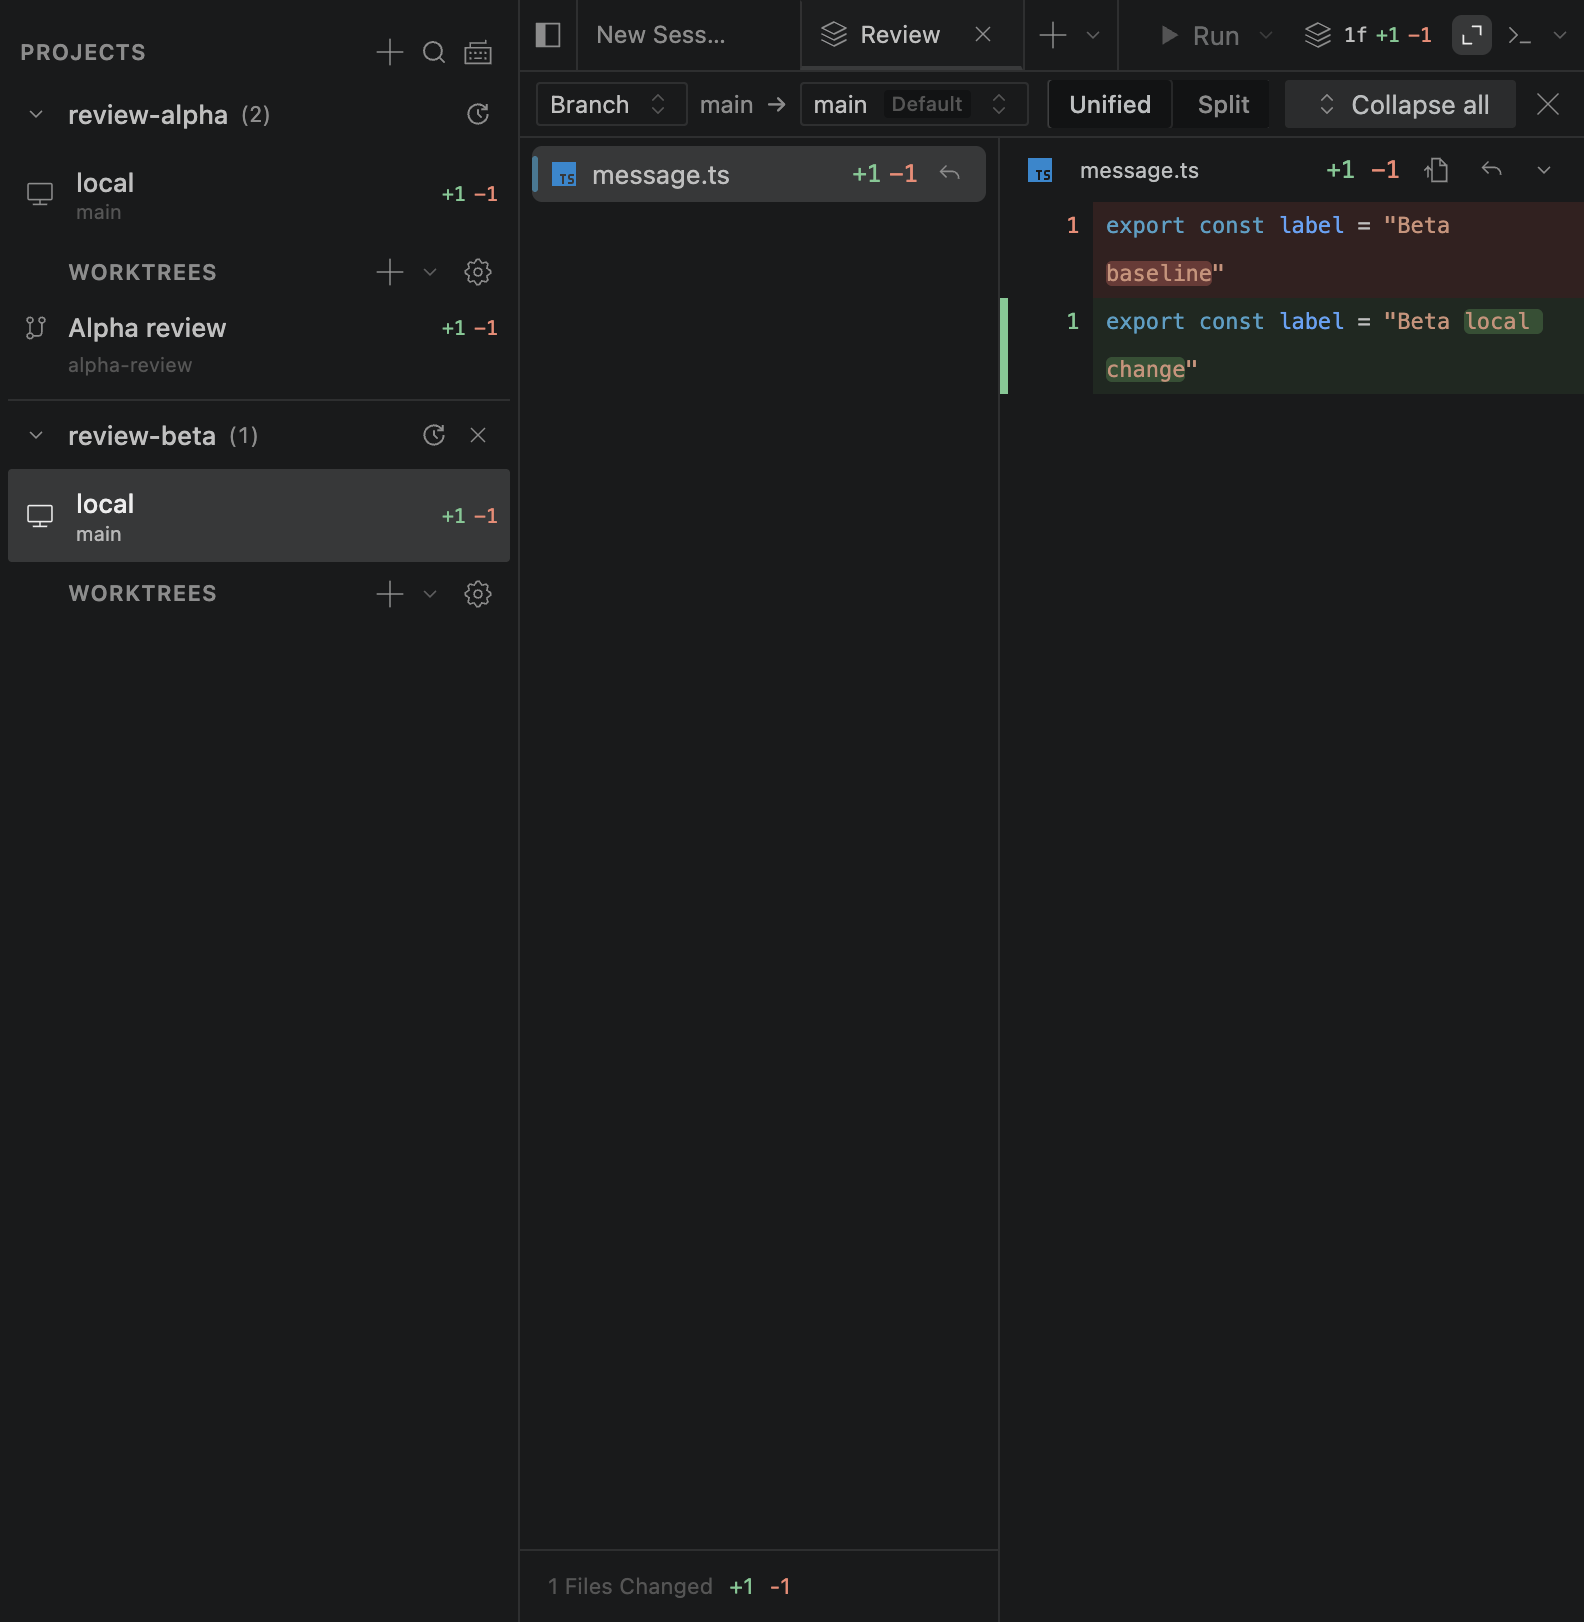Open the terminal icon
Viewport: 1584px width, 1622px height.
[x=1520, y=35]
